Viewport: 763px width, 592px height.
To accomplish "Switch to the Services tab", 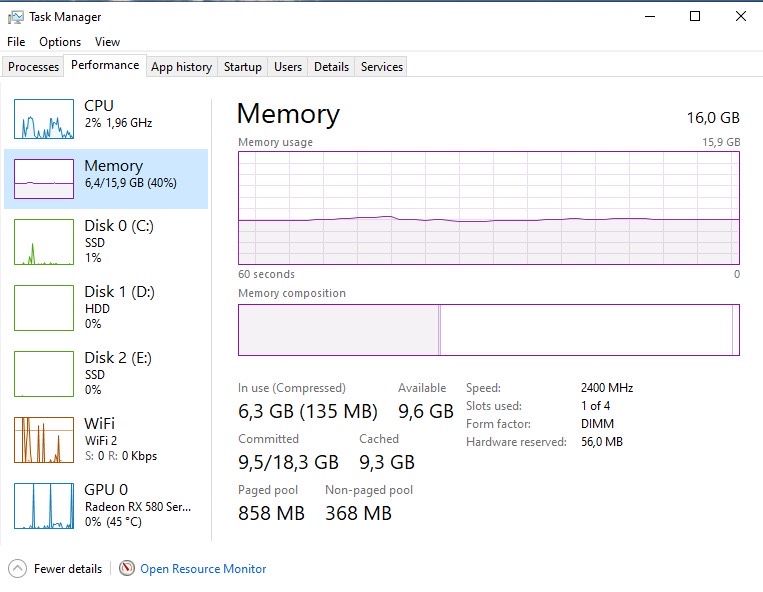I will (x=382, y=67).
